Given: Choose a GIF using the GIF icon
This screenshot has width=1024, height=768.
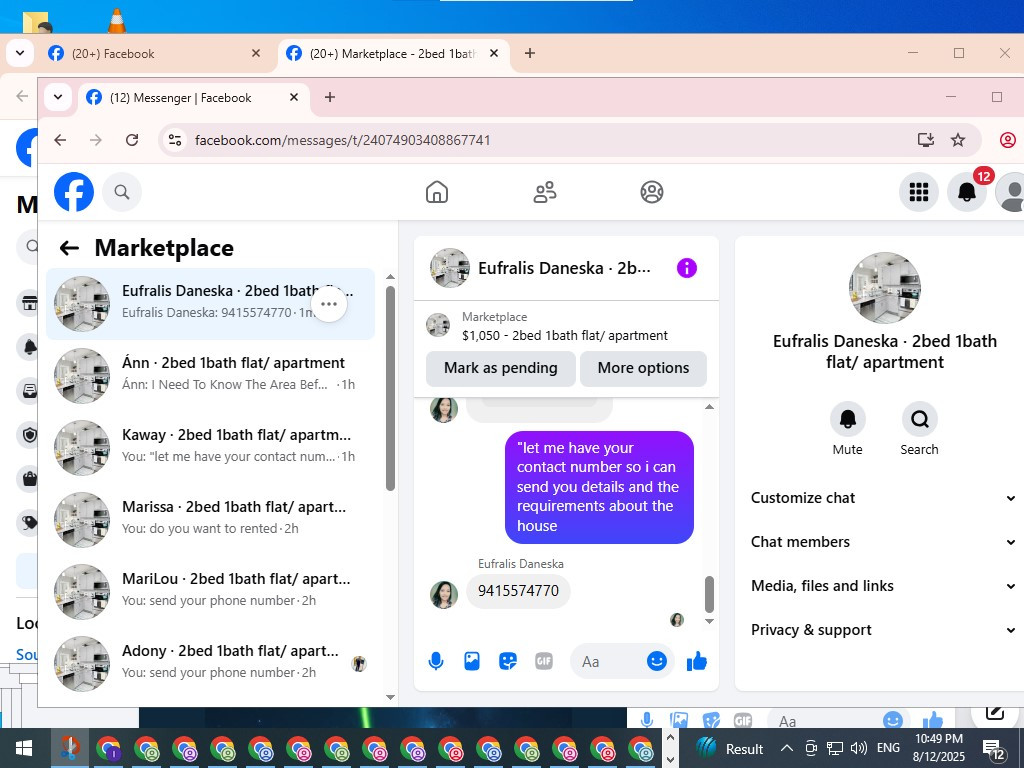Looking at the screenshot, I should [x=543, y=662].
